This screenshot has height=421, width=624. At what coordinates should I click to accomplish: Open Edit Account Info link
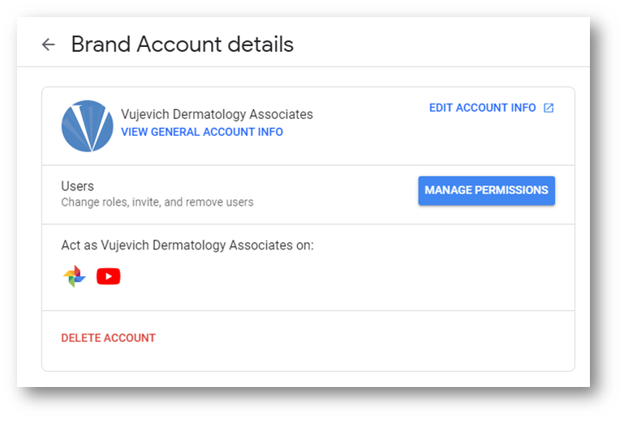pyautogui.click(x=482, y=108)
